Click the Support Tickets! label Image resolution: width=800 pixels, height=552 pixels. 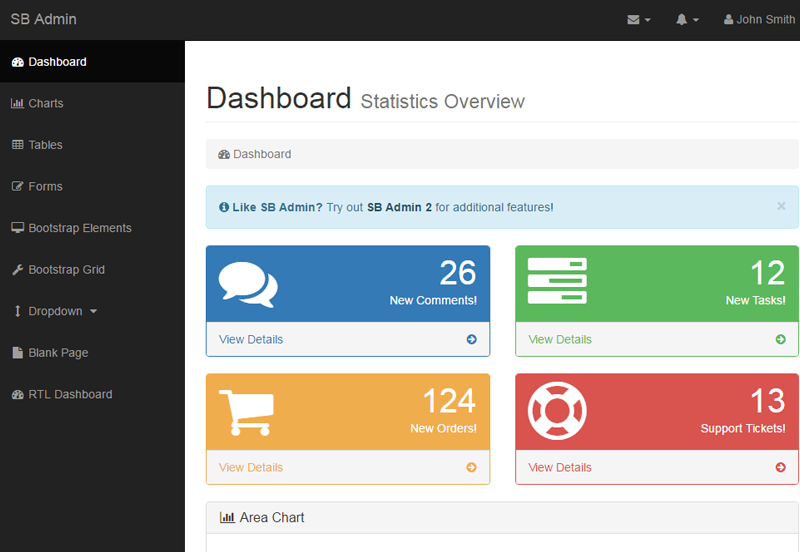click(743, 429)
